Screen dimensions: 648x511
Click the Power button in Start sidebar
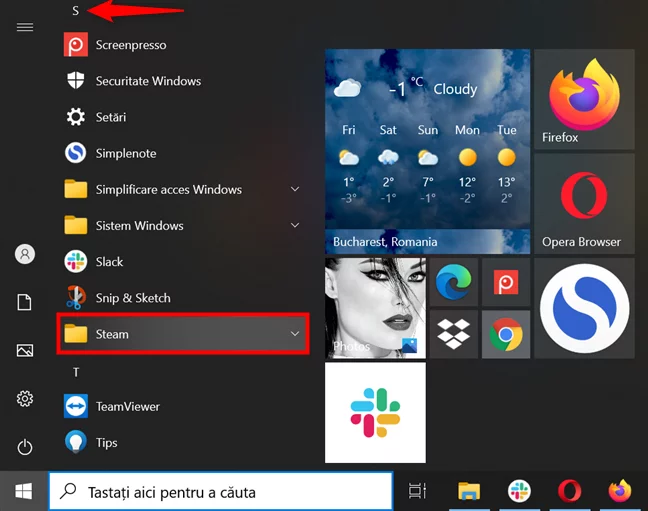25,447
